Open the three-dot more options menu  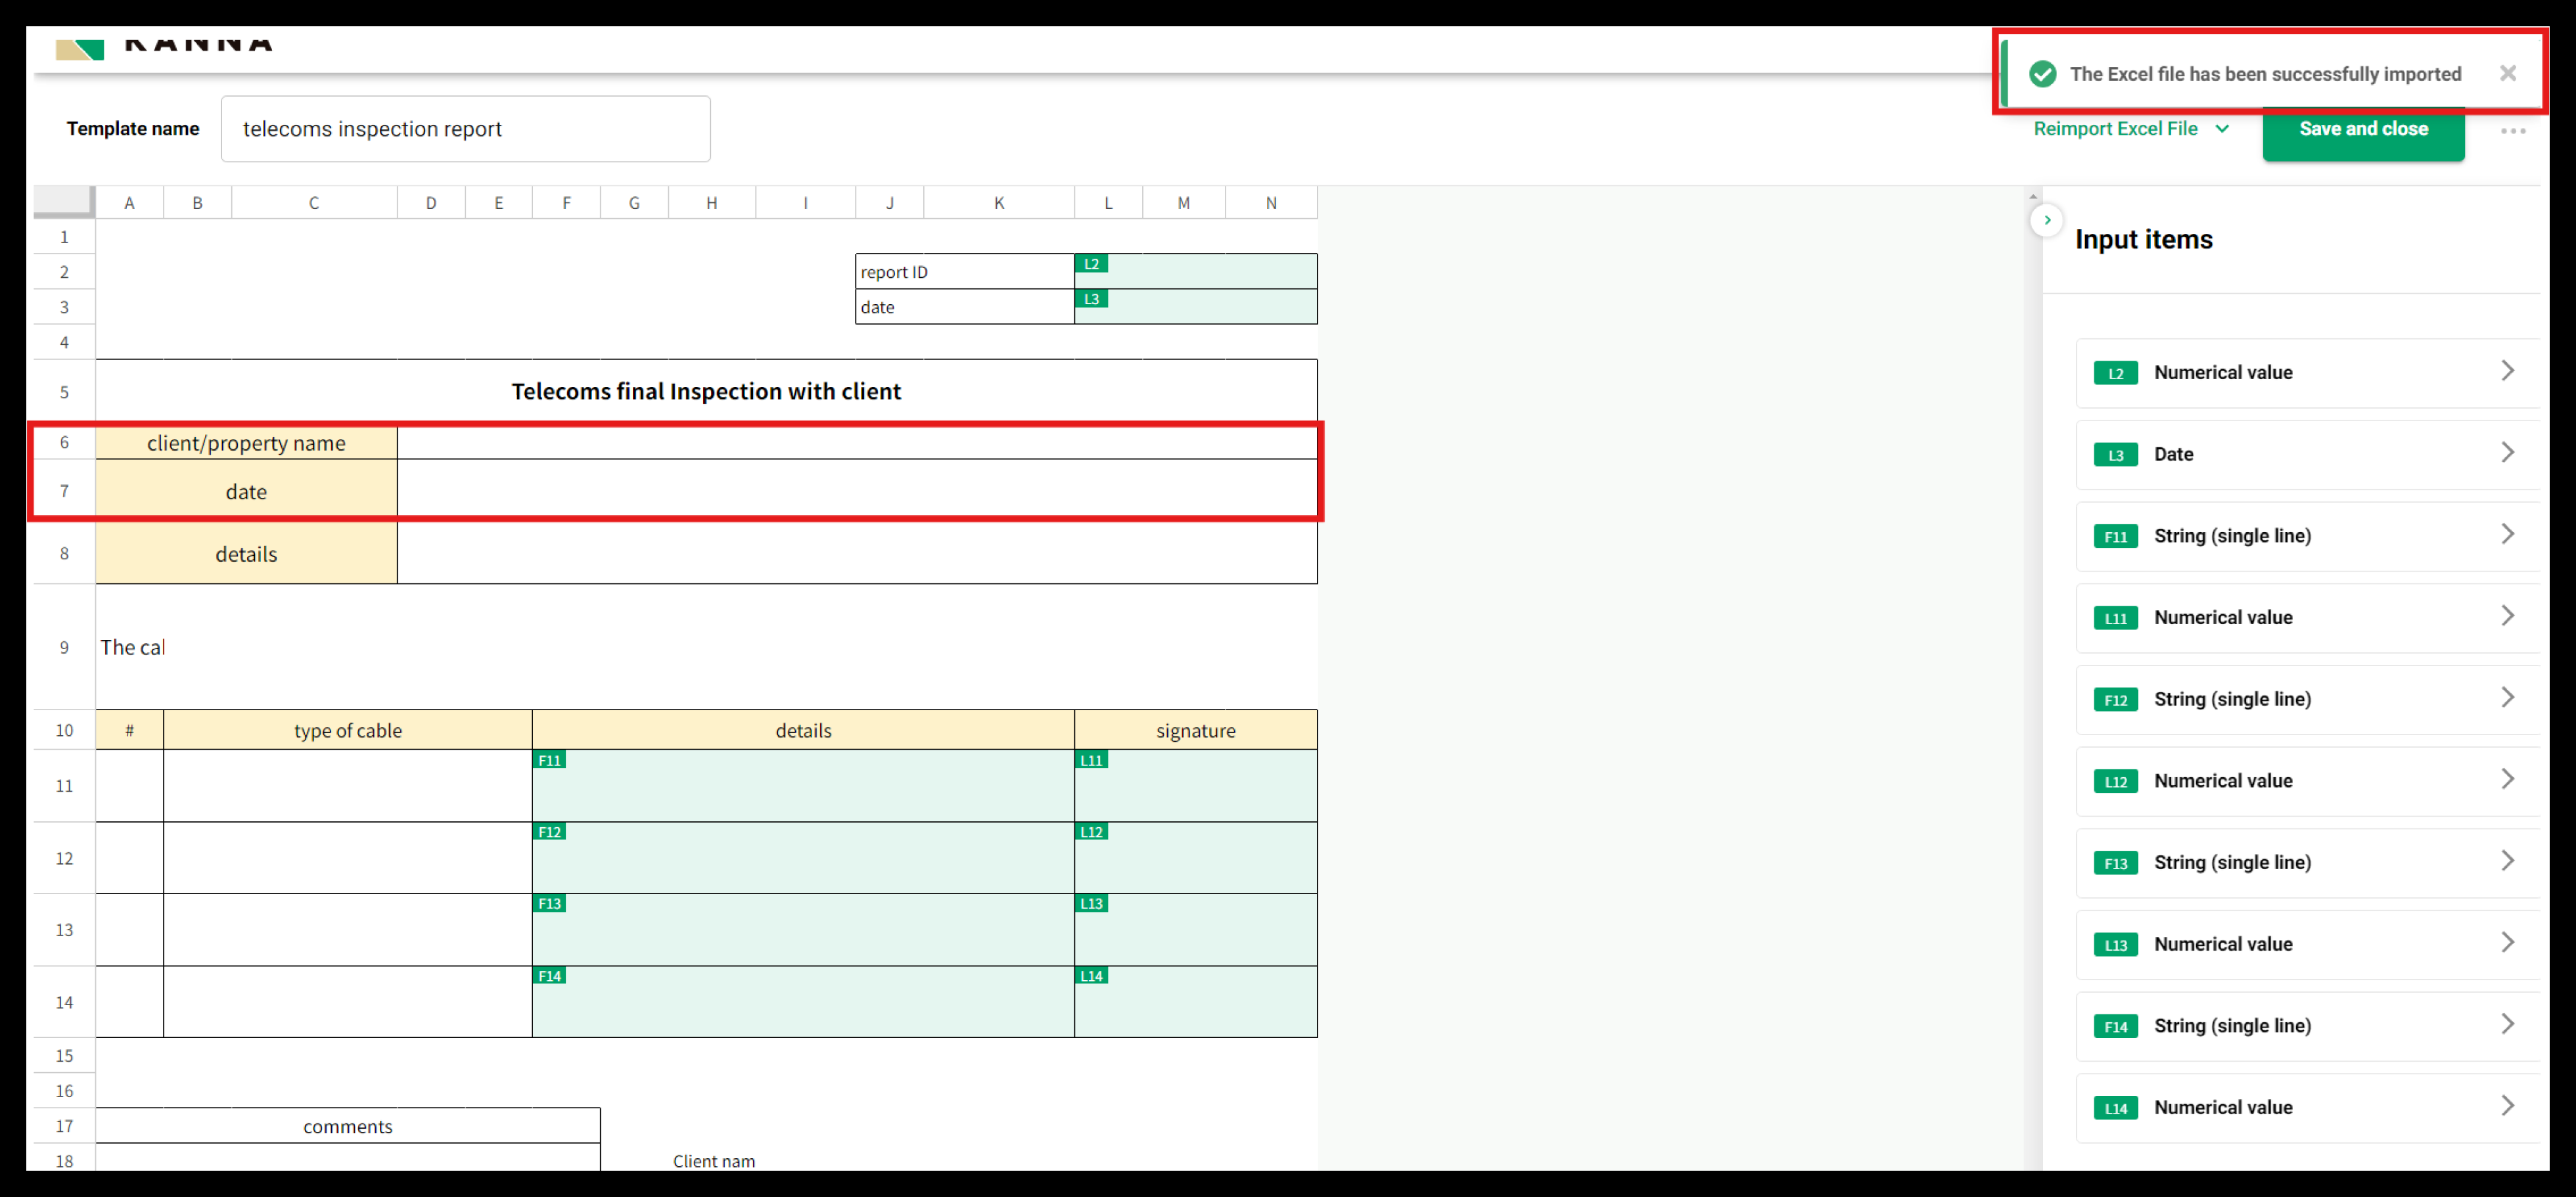coord(2512,131)
